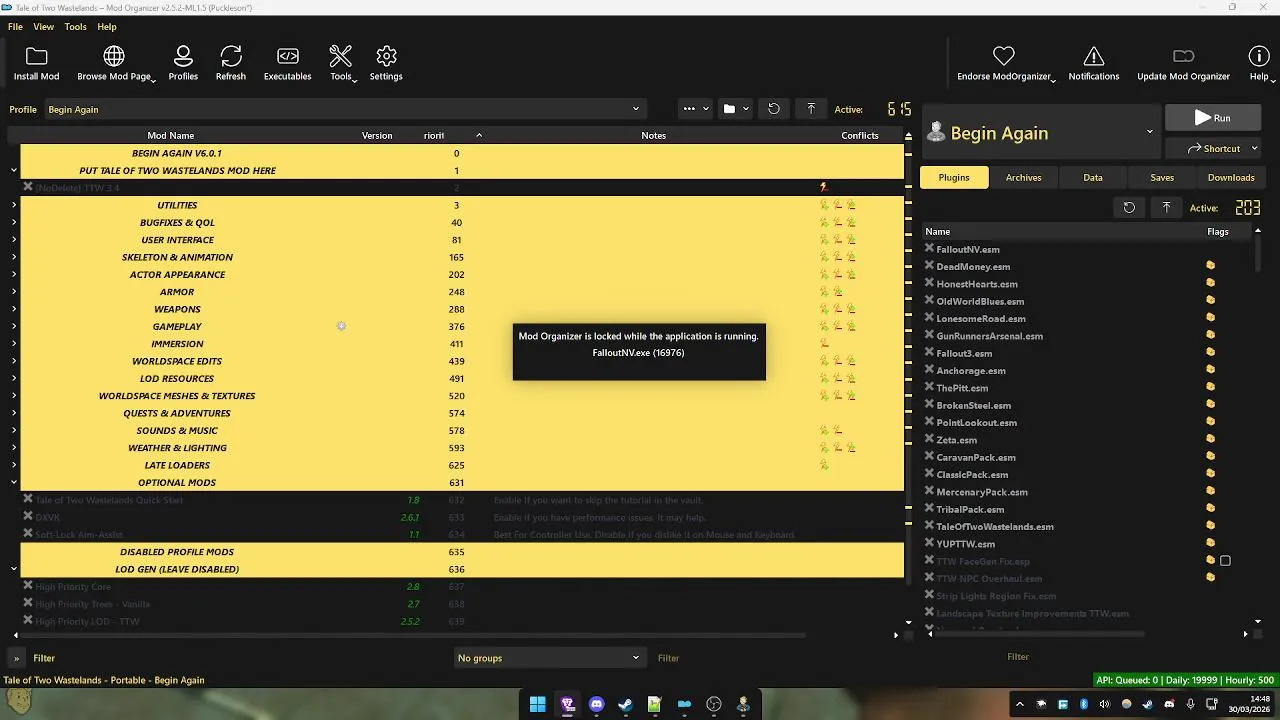Click the Tools wrench icon in the toolbar

(340, 57)
